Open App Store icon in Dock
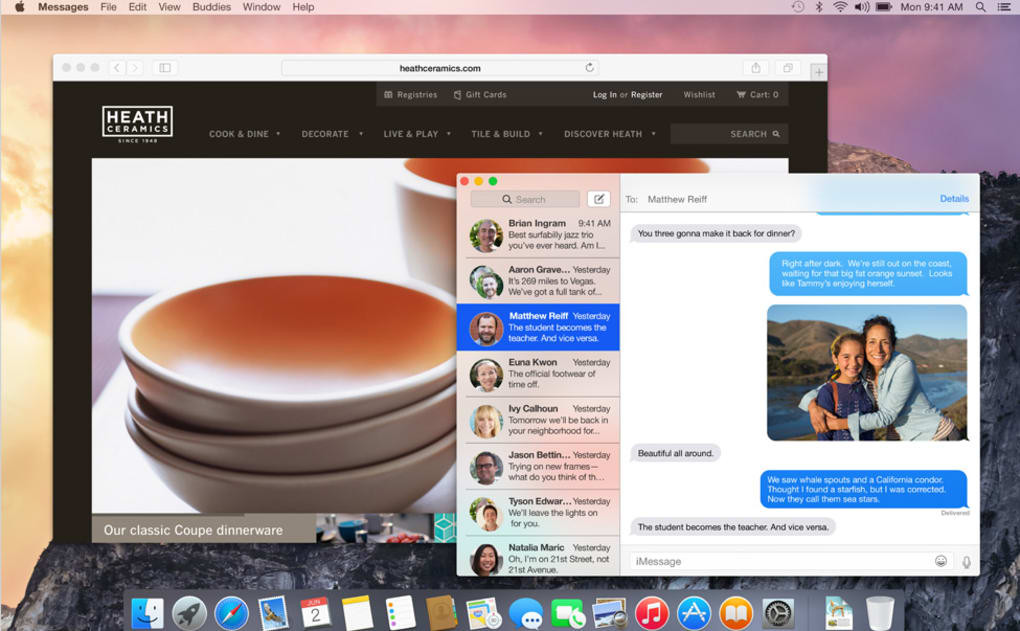The image size is (1020, 631). (694, 613)
